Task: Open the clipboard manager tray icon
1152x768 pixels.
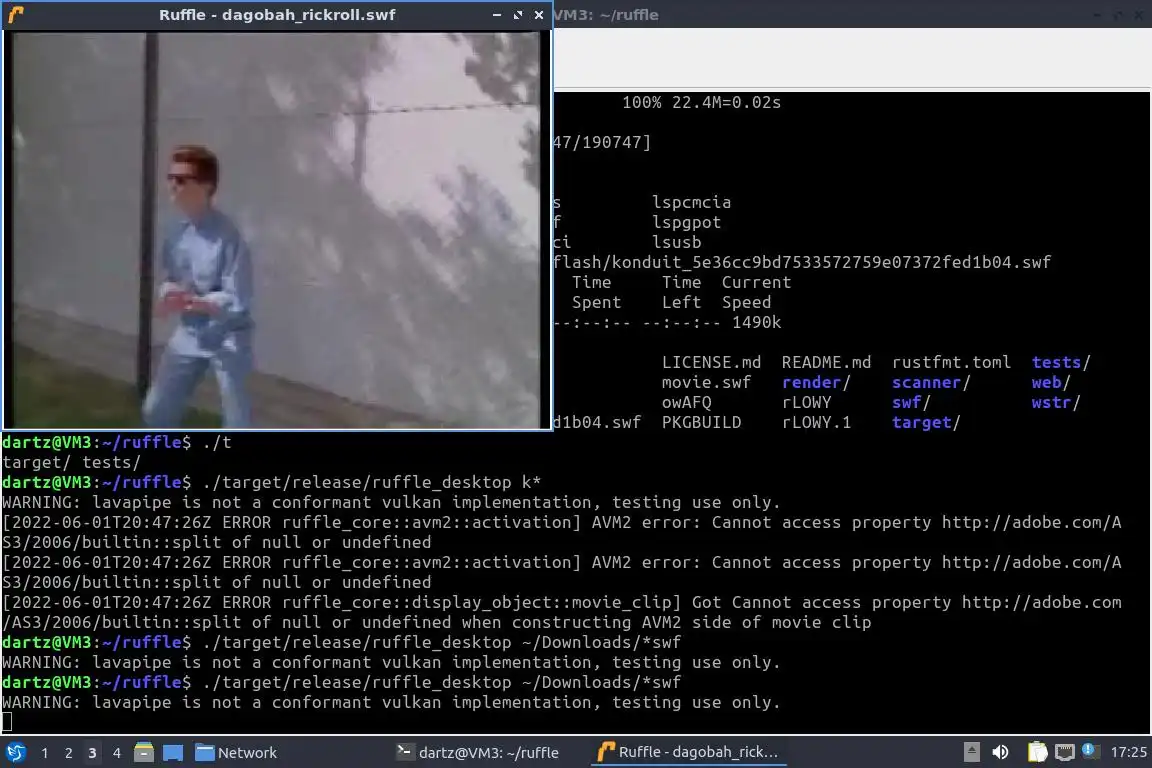Action: (x=1037, y=752)
